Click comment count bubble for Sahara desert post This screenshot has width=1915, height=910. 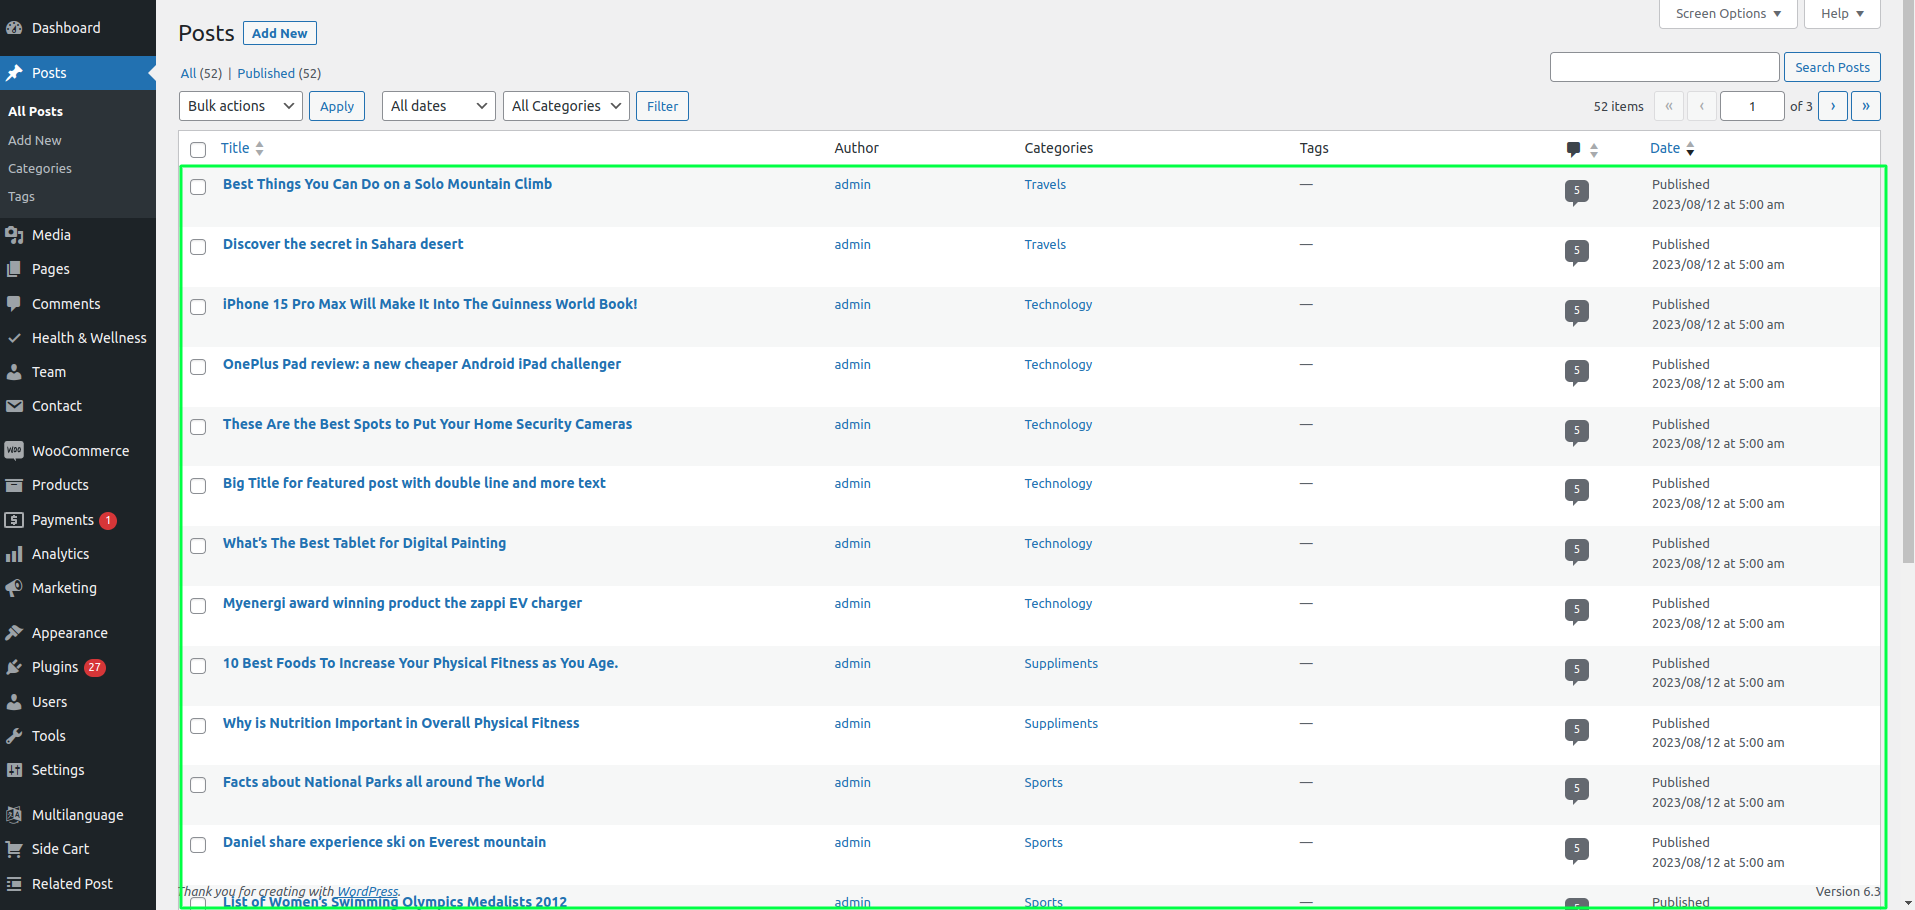(1577, 251)
